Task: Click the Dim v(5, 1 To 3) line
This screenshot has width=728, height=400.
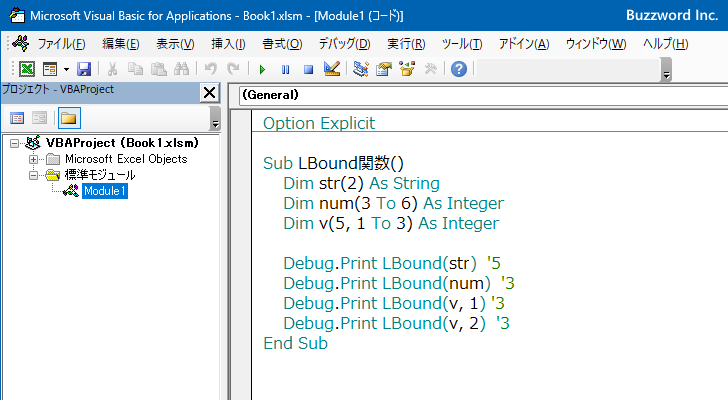Action: pos(391,223)
